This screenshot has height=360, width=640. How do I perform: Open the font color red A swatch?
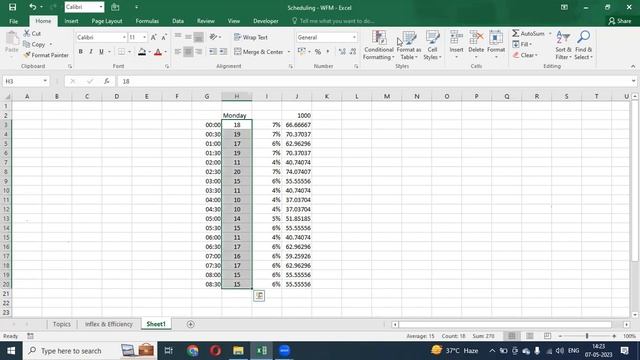pyautogui.click(x=158, y=52)
